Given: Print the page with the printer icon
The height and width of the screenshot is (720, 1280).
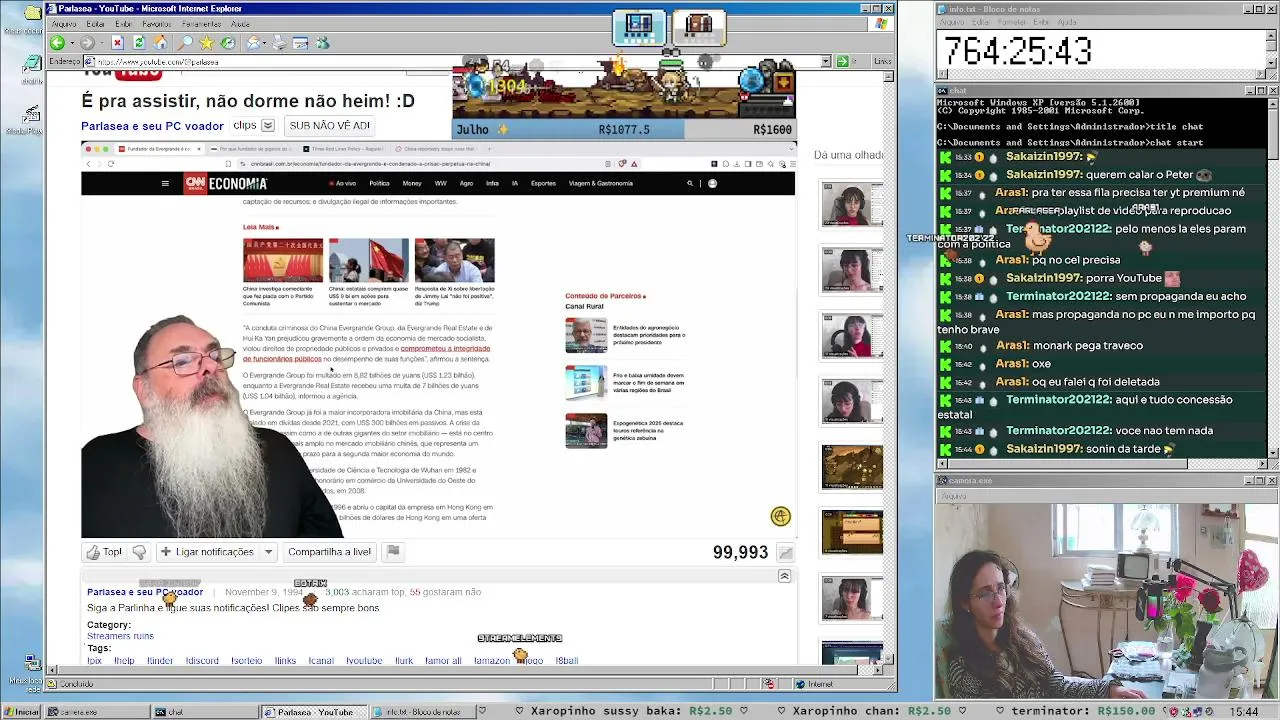Looking at the screenshot, I should pyautogui.click(x=279, y=43).
